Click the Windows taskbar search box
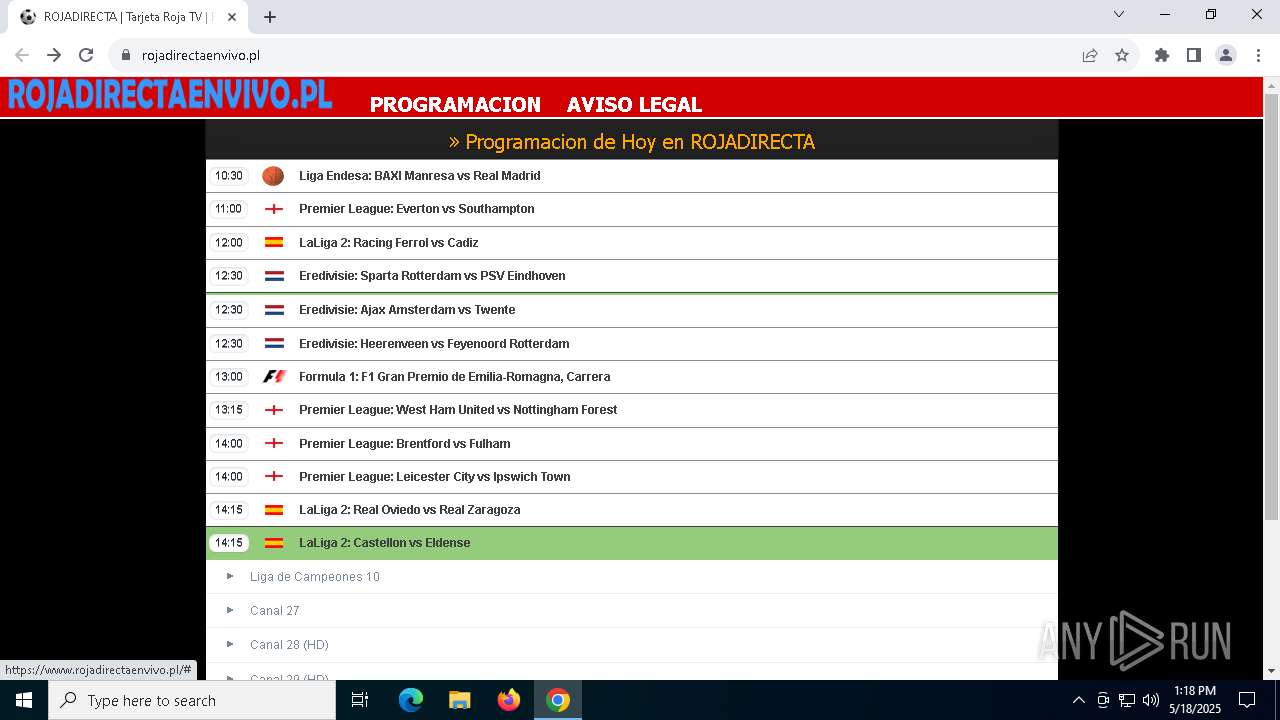This screenshot has height=720, width=1280. 192,700
